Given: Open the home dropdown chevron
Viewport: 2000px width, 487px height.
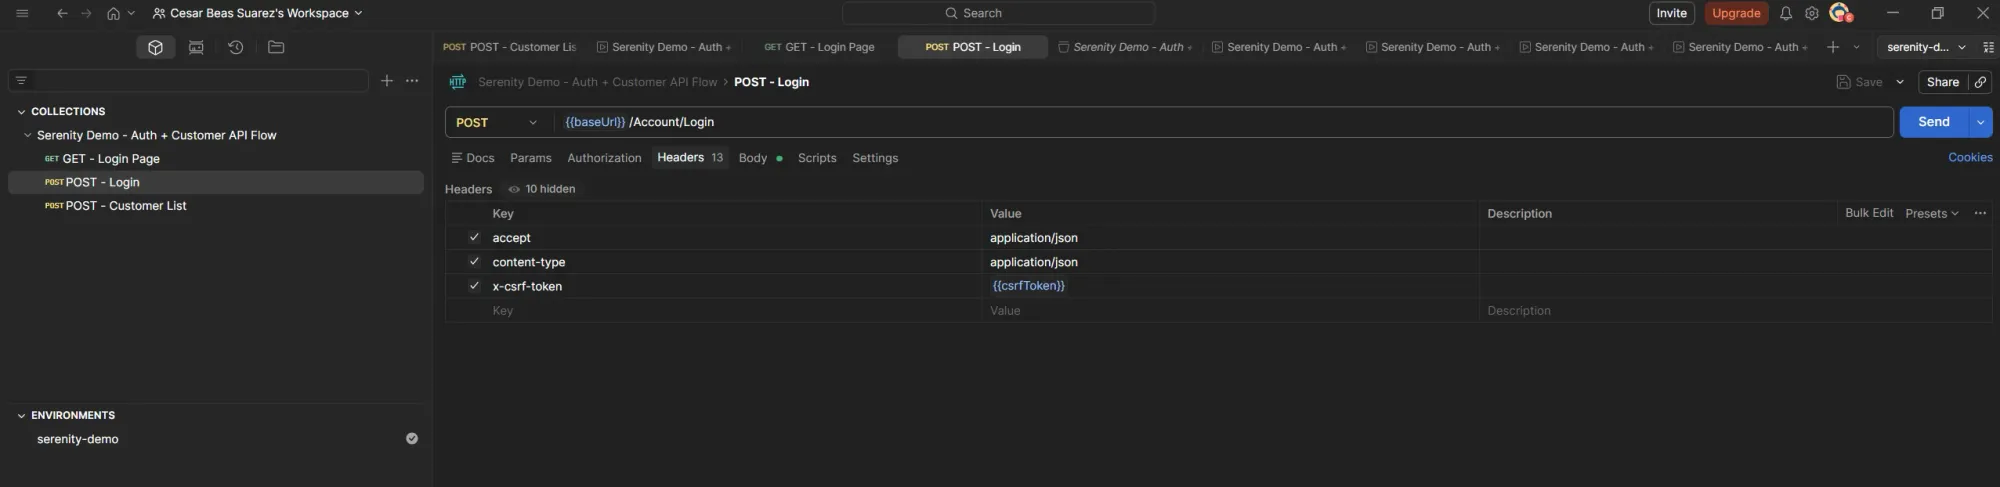Looking at the screenshot, I should click(131, 13).
